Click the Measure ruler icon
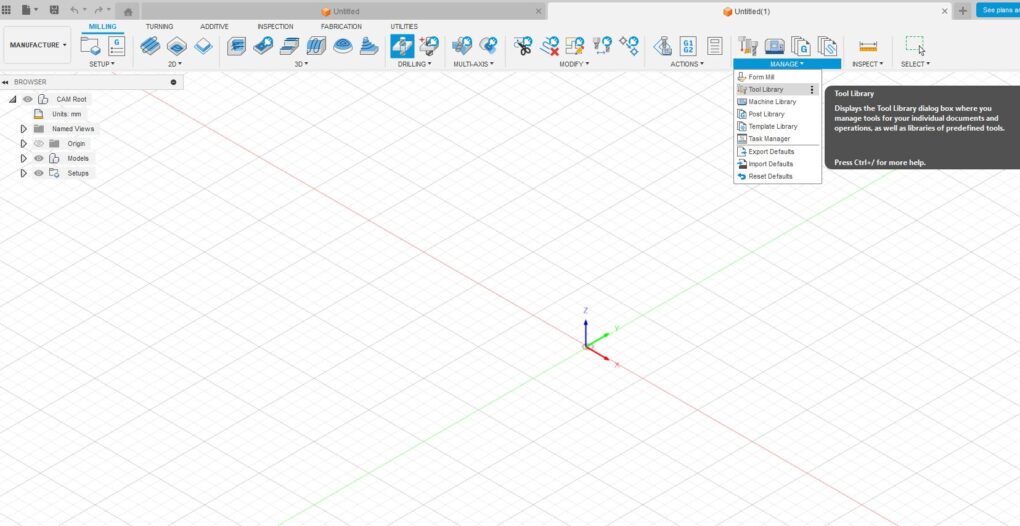 coord(868,46)
